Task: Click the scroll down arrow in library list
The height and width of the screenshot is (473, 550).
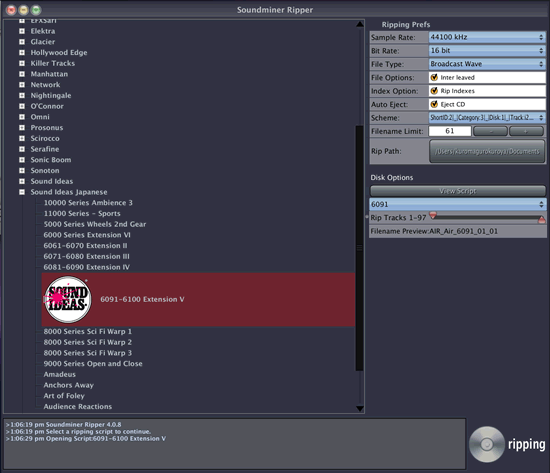Action: click(360, 408)
